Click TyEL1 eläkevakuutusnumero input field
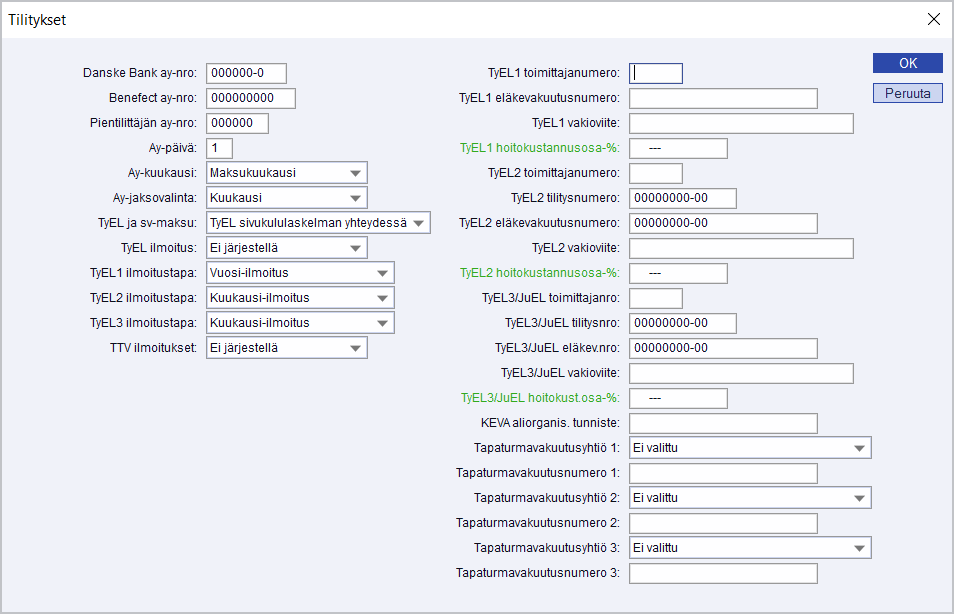954x614 pixels. click(x=723, y=98)
